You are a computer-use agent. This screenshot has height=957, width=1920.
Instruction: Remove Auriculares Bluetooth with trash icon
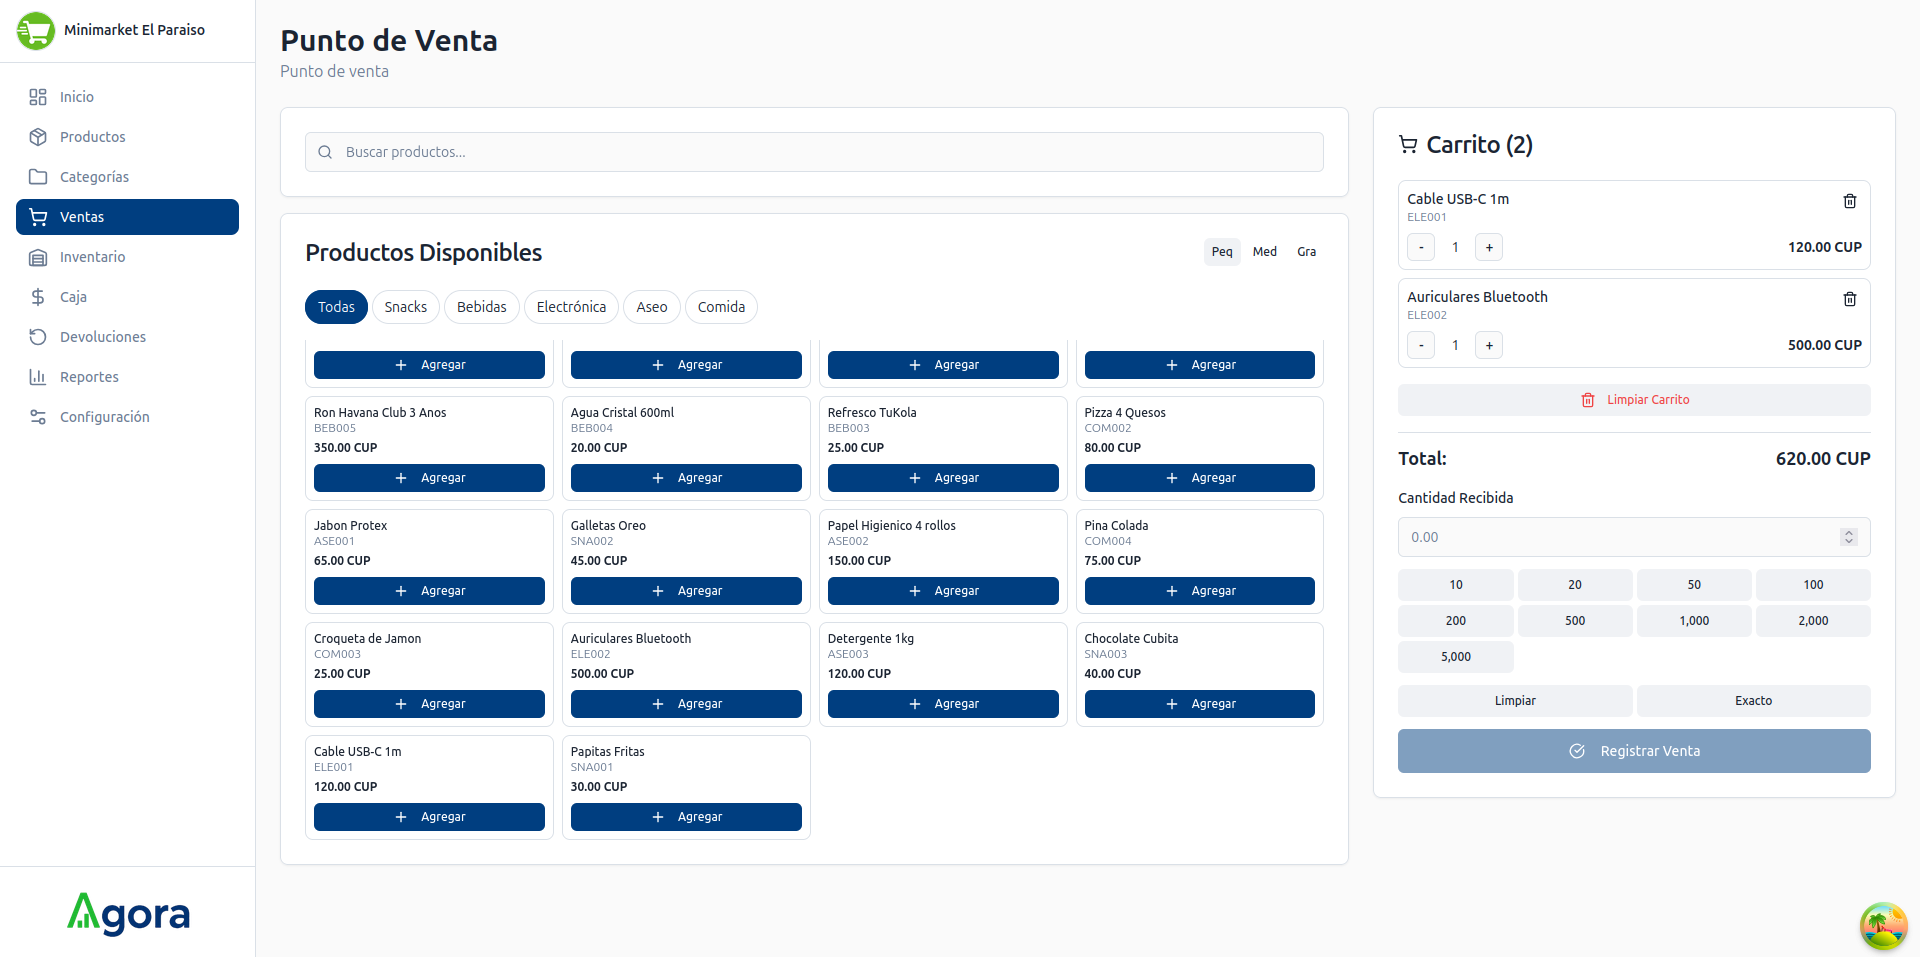[x=1849, y=299]
